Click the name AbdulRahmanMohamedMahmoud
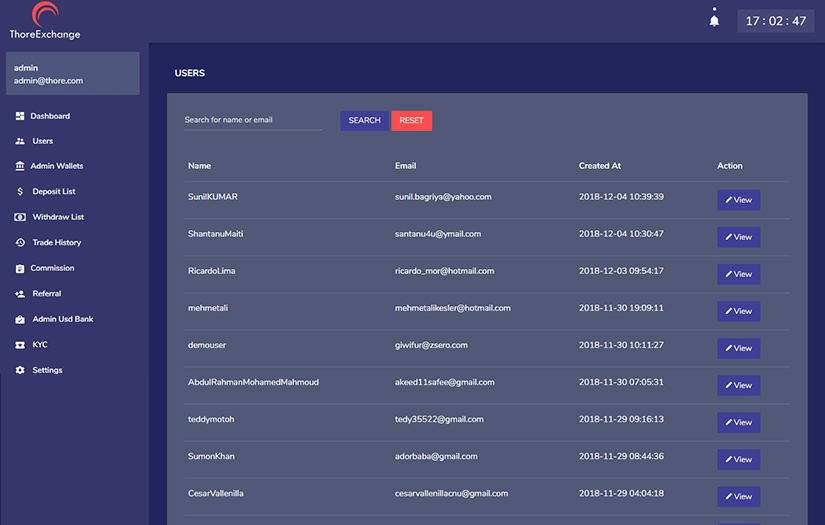 253,382
